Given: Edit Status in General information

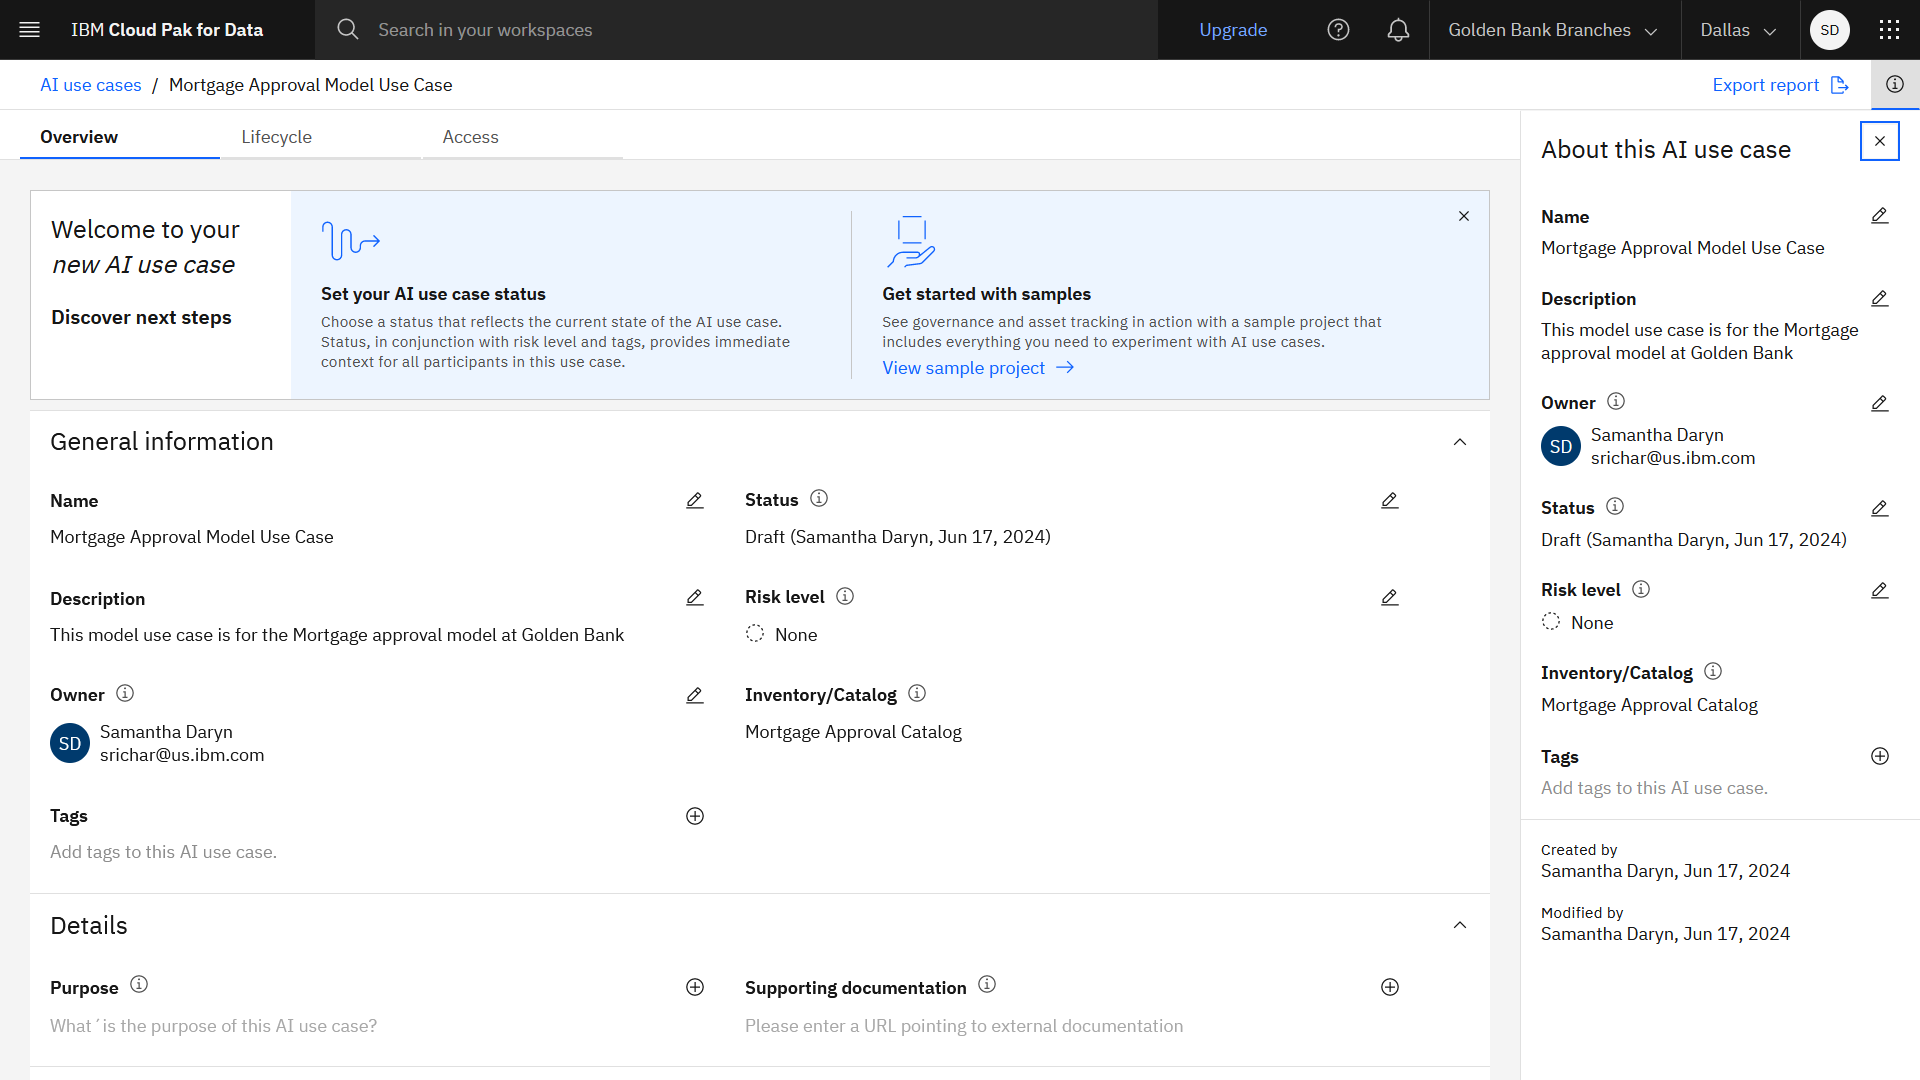Looking at the screenshot, I should 1390,501.
